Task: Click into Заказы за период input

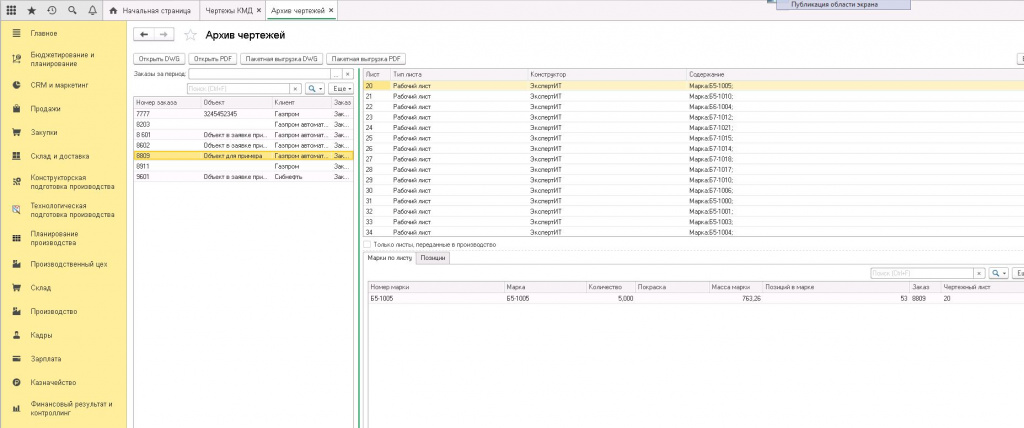Action: coord(259,74)
